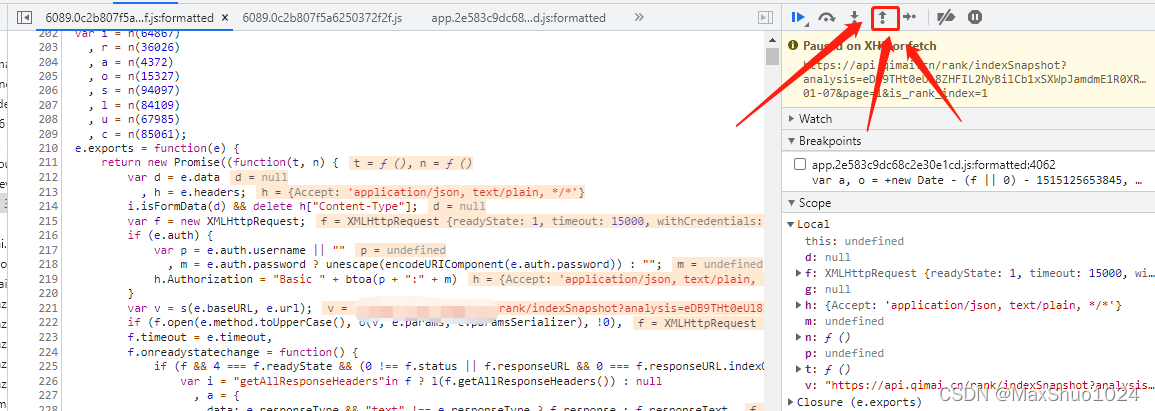Click the single Step arrow icon
This screenshot has width=1155, height=411.
[x=909, y=16]
